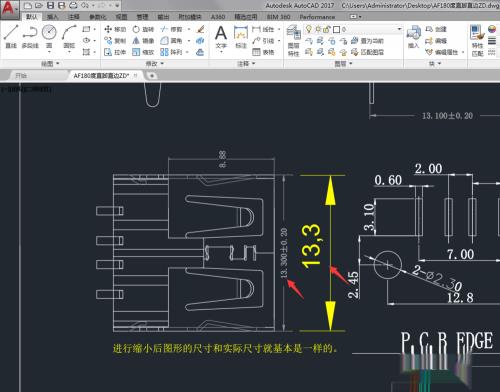Screen dimensions: 500x392
Task: Expand the Block (块) panel
Action: click(435, 63)
